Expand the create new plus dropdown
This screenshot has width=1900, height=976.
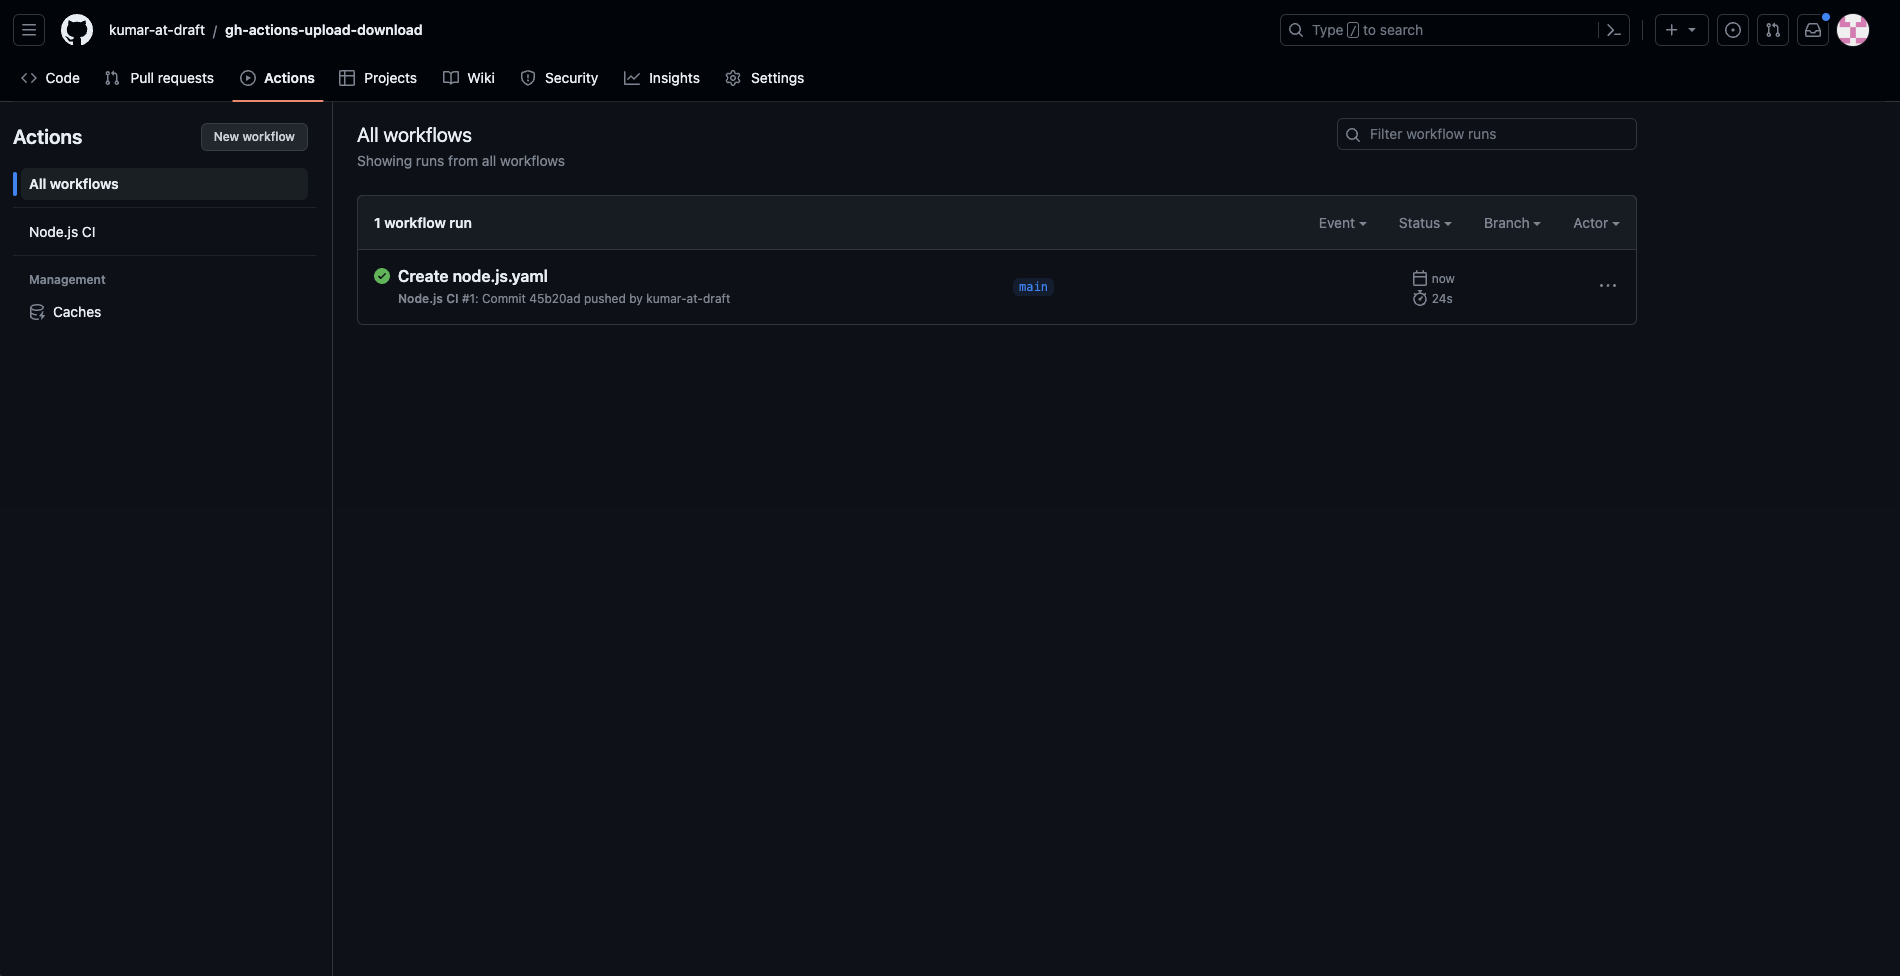tap(1681, 30)
